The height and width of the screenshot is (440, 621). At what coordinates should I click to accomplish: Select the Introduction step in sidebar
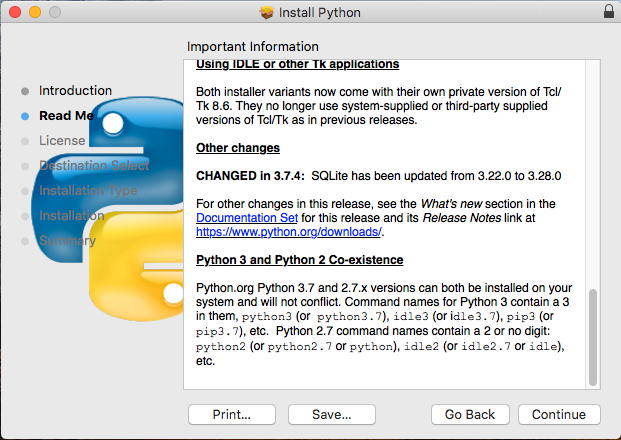(x=75, y=90)
